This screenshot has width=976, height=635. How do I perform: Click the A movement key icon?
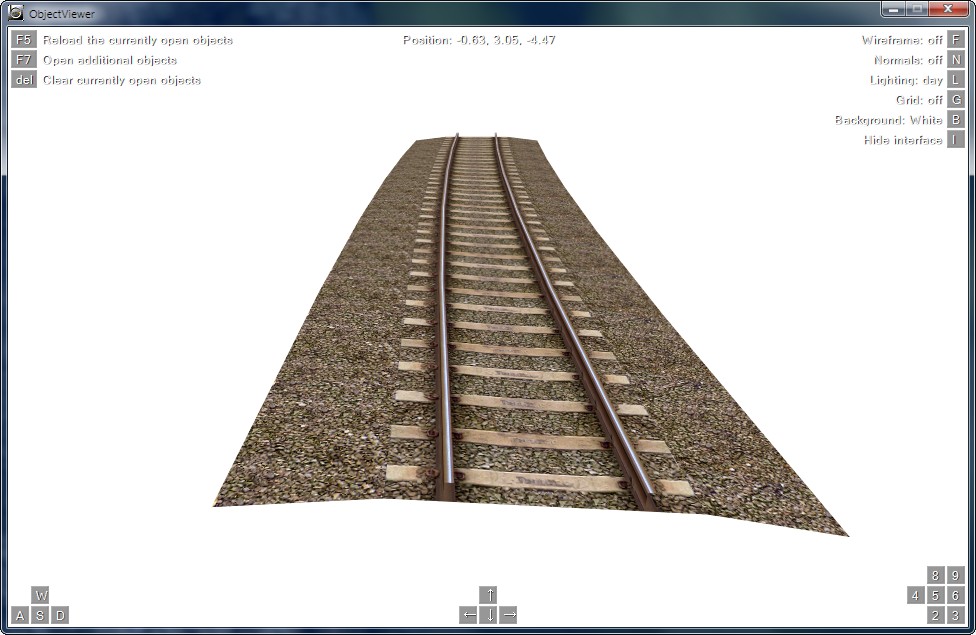tap(20, 615)
